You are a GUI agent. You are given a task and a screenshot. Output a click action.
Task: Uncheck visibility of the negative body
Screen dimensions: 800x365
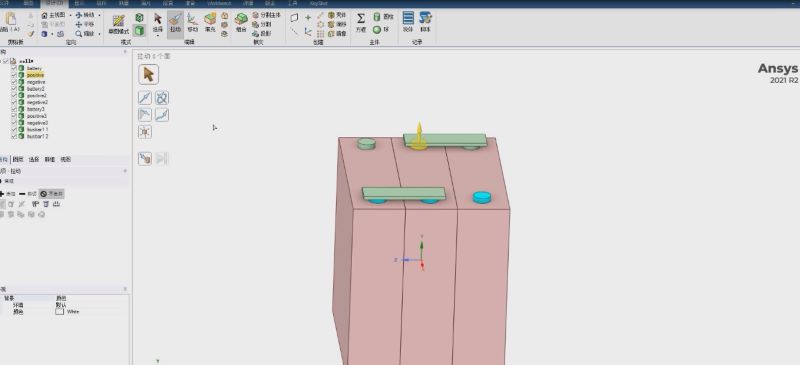(14, 82)
